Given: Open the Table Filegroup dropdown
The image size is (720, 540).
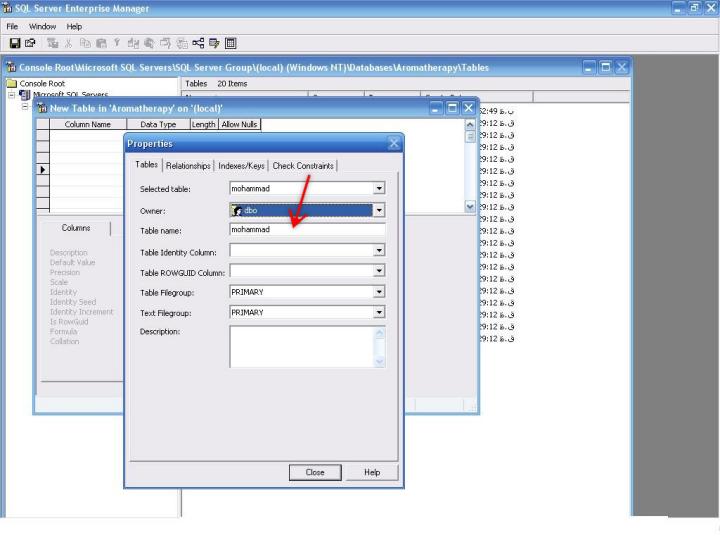Looking at the screenshot, I should tap(379, 292).
